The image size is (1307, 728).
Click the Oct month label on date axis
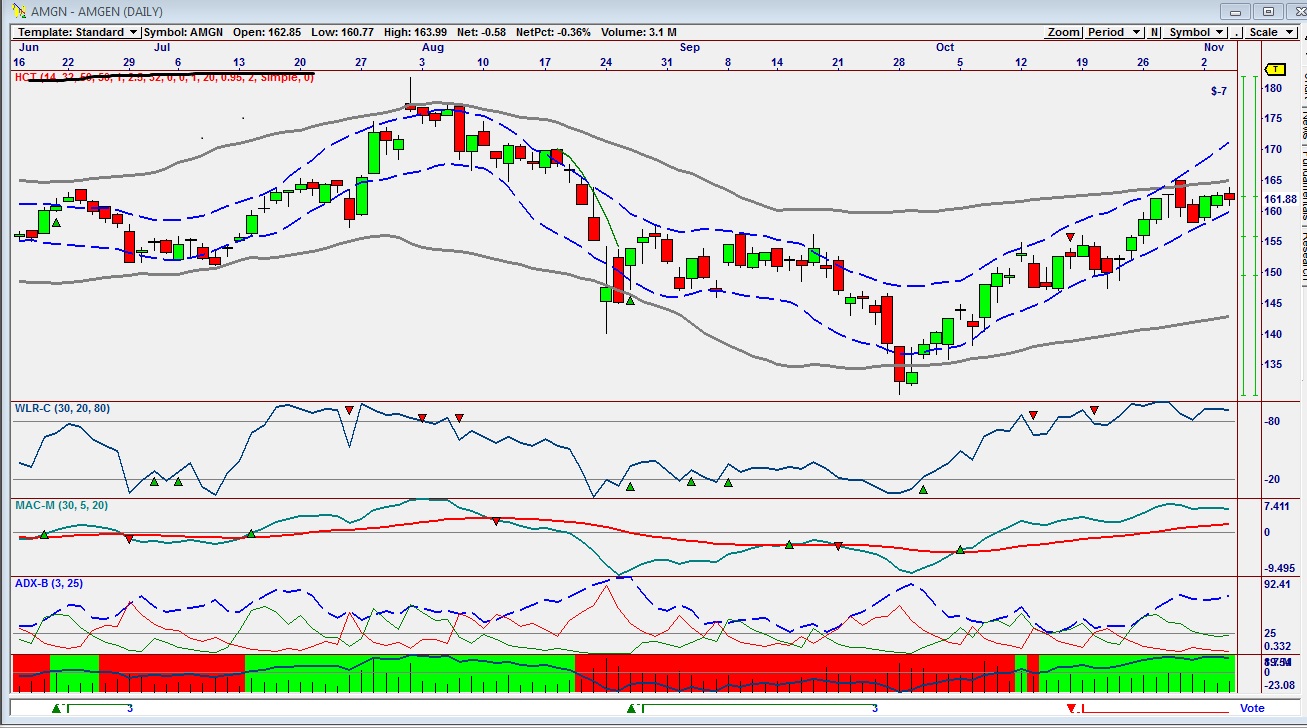tap(945, 47)
